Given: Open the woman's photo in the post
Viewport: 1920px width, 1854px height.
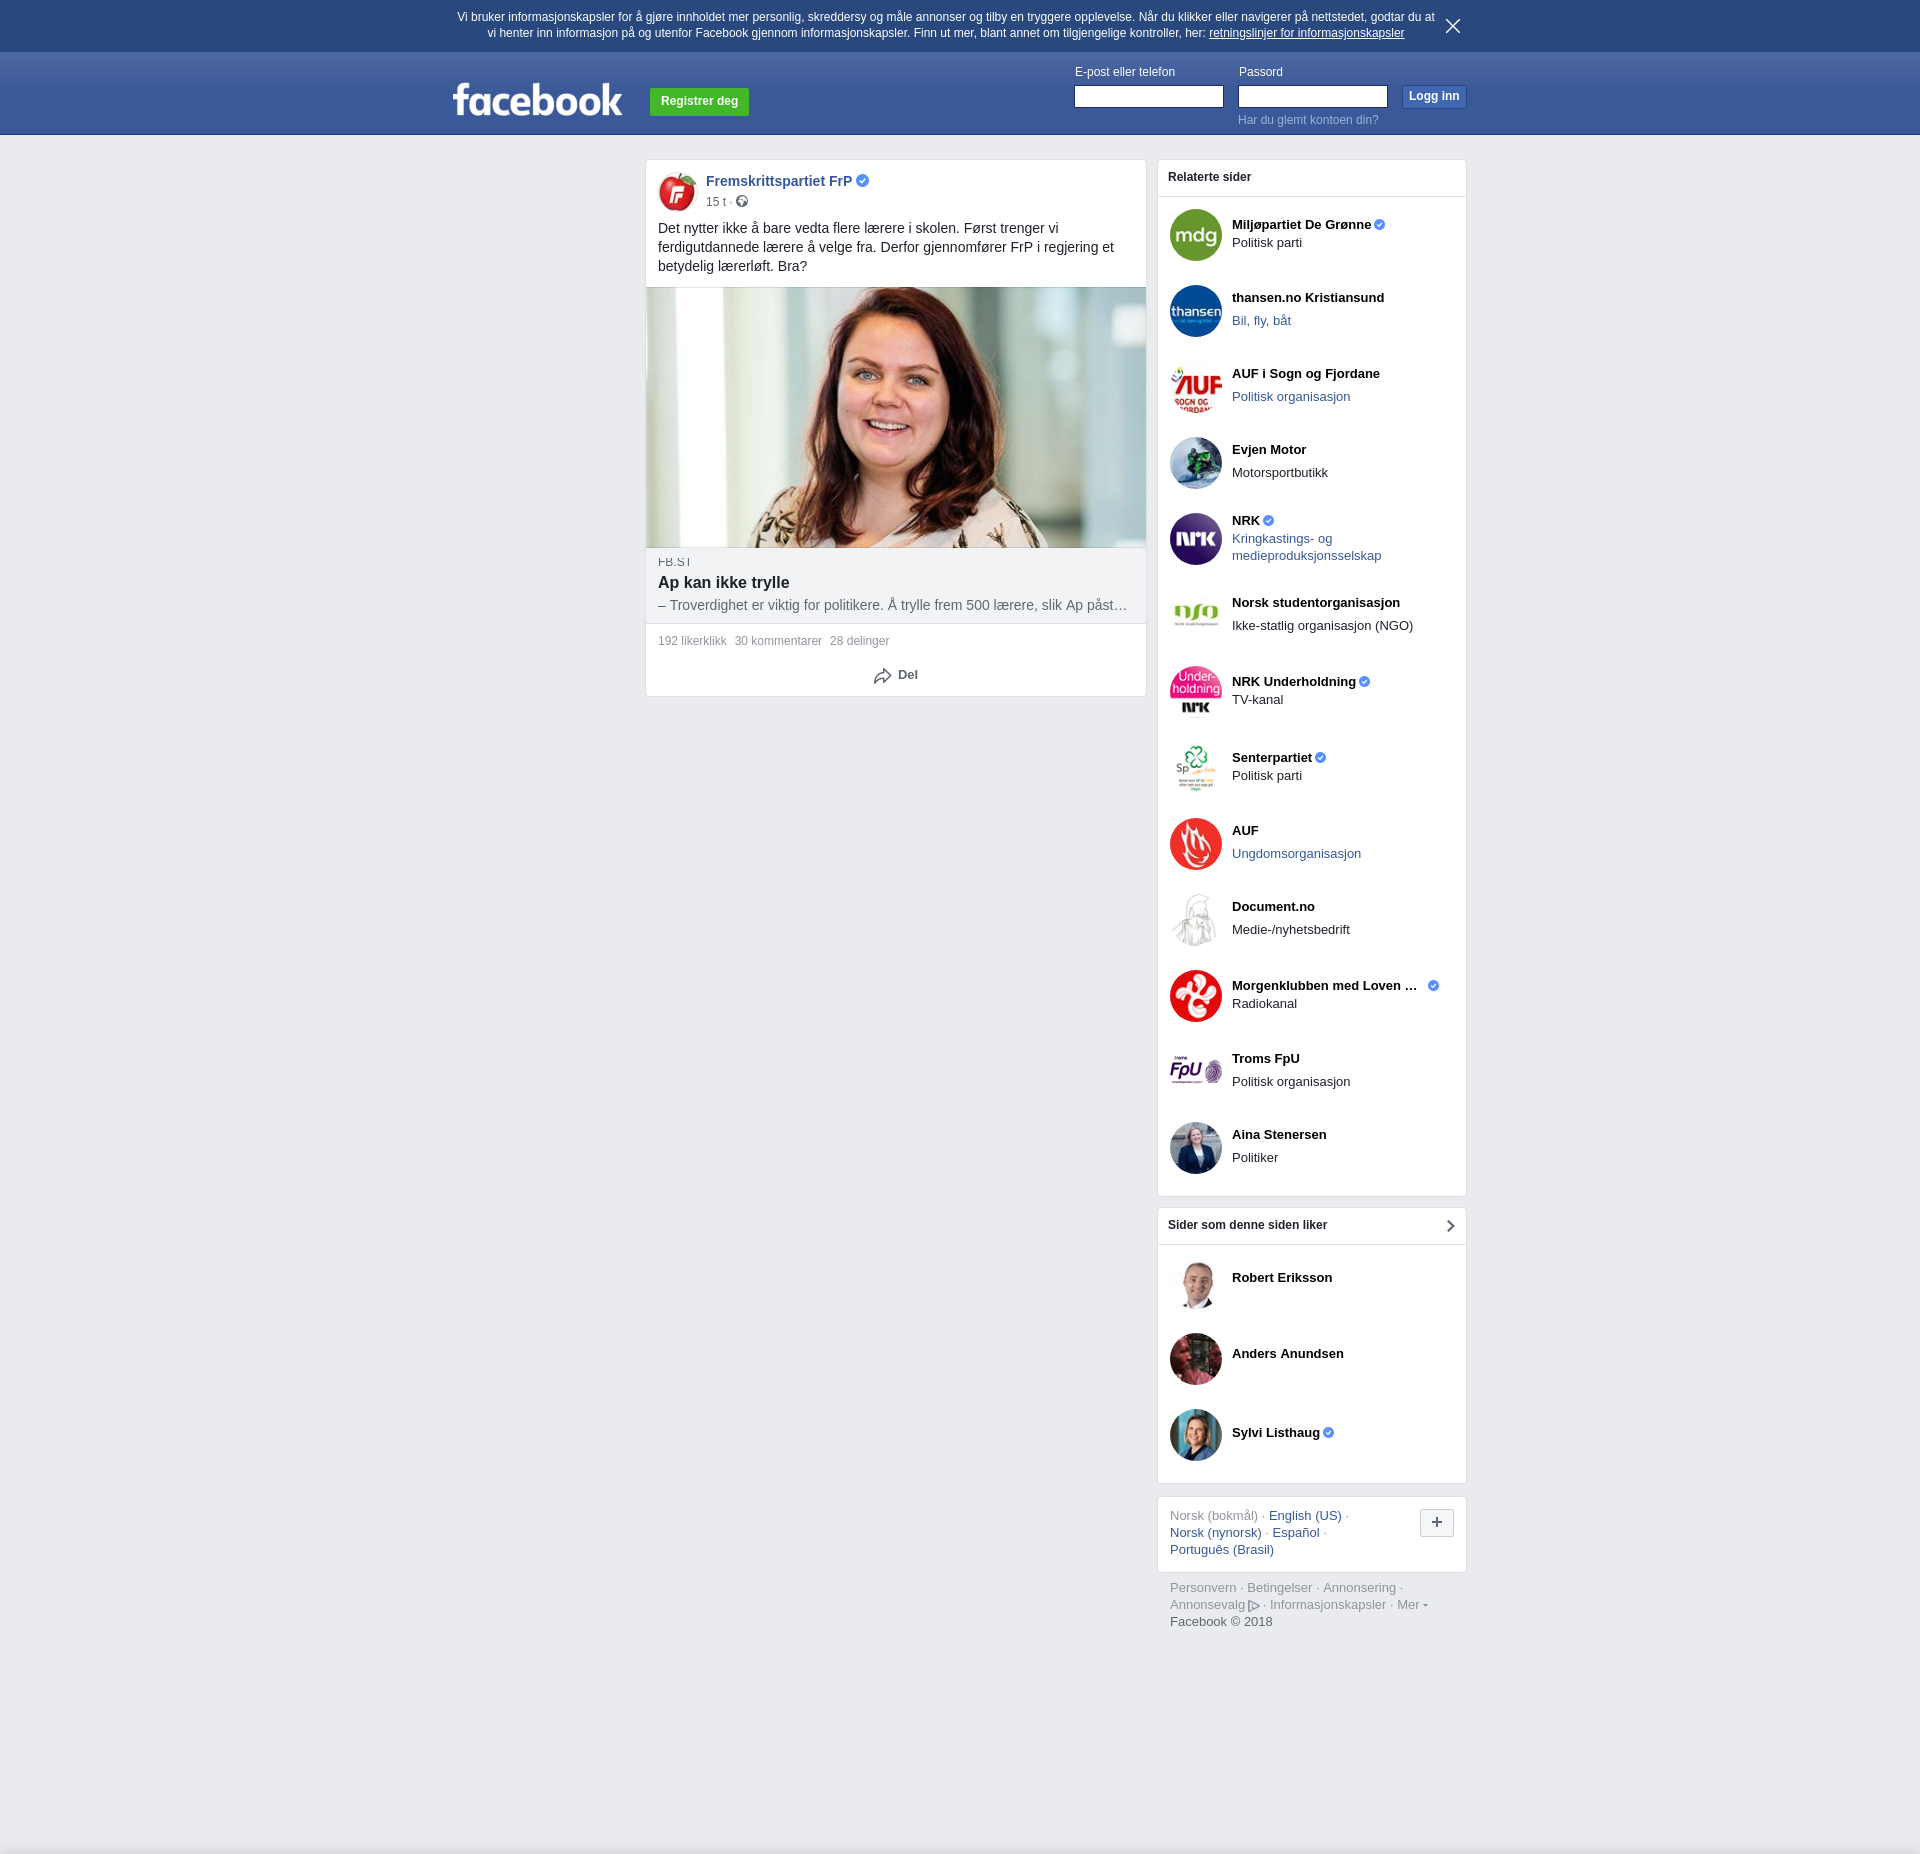Looking at the screenshot, I should coord(896,417).
